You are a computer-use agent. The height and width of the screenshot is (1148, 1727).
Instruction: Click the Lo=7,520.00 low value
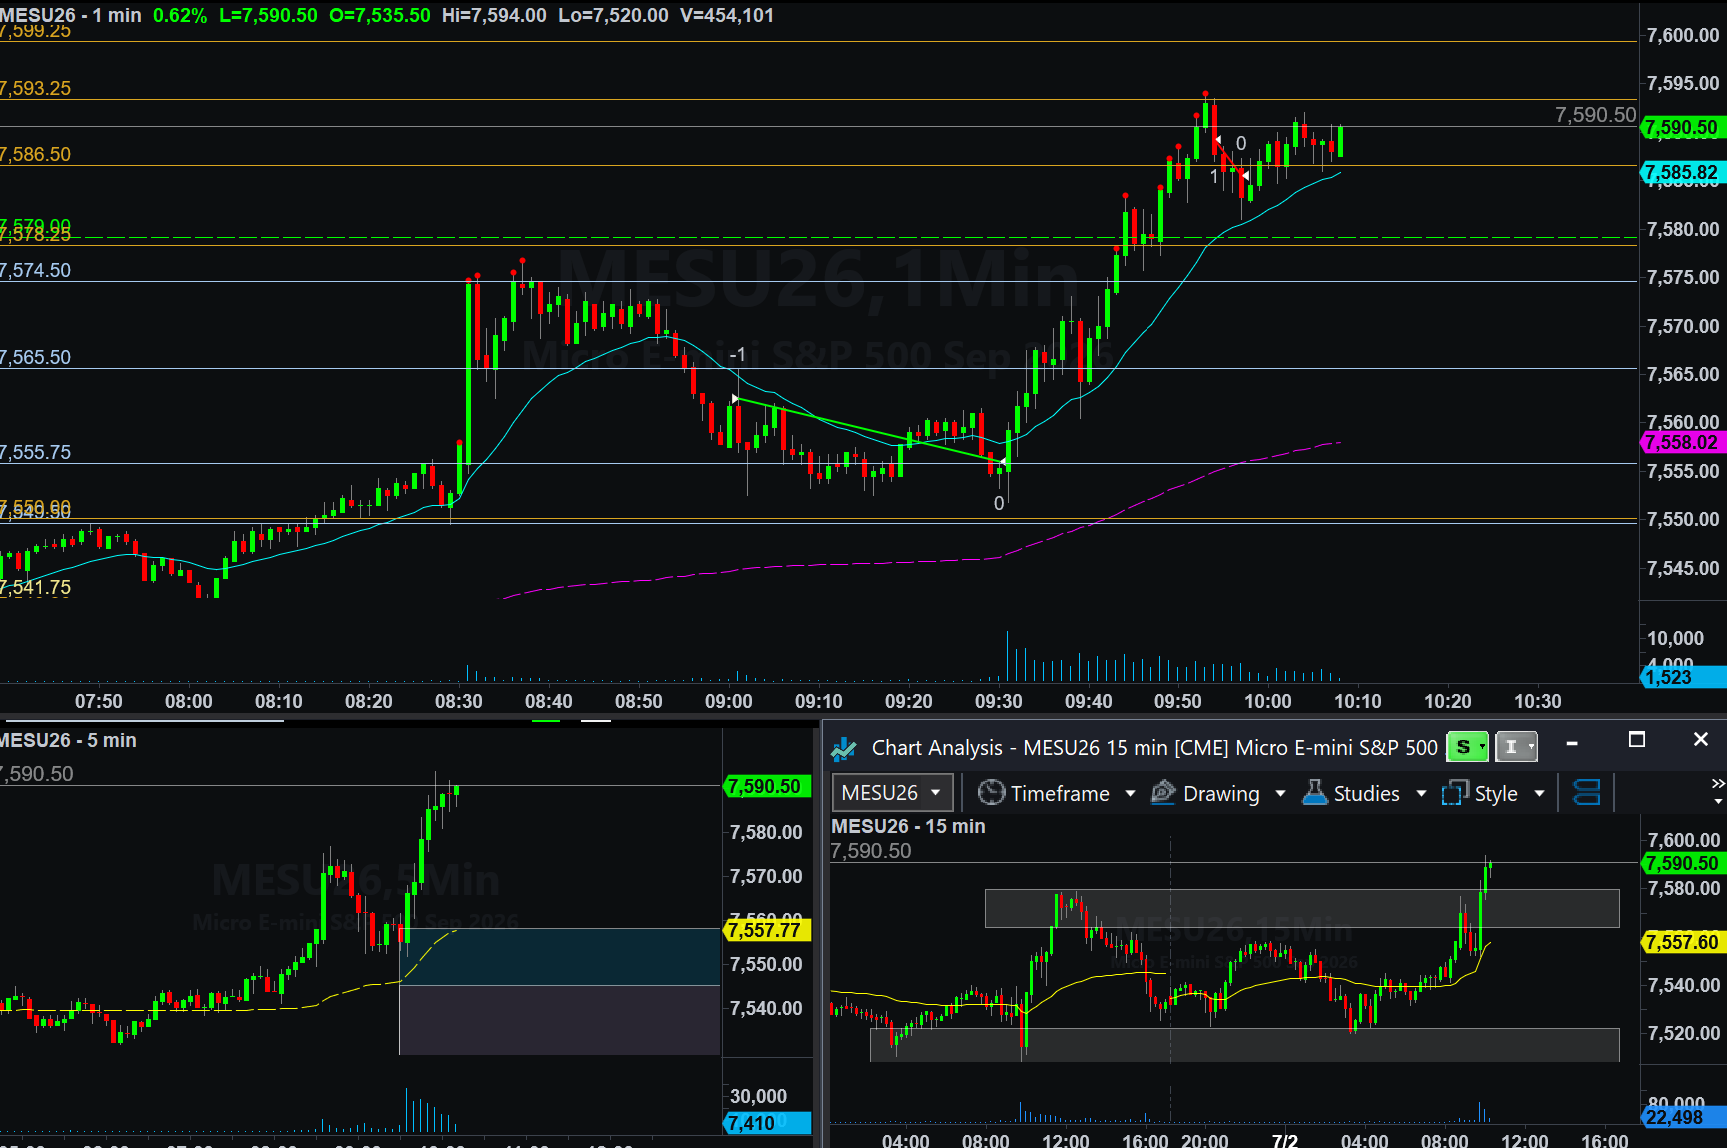click(613, 15)
